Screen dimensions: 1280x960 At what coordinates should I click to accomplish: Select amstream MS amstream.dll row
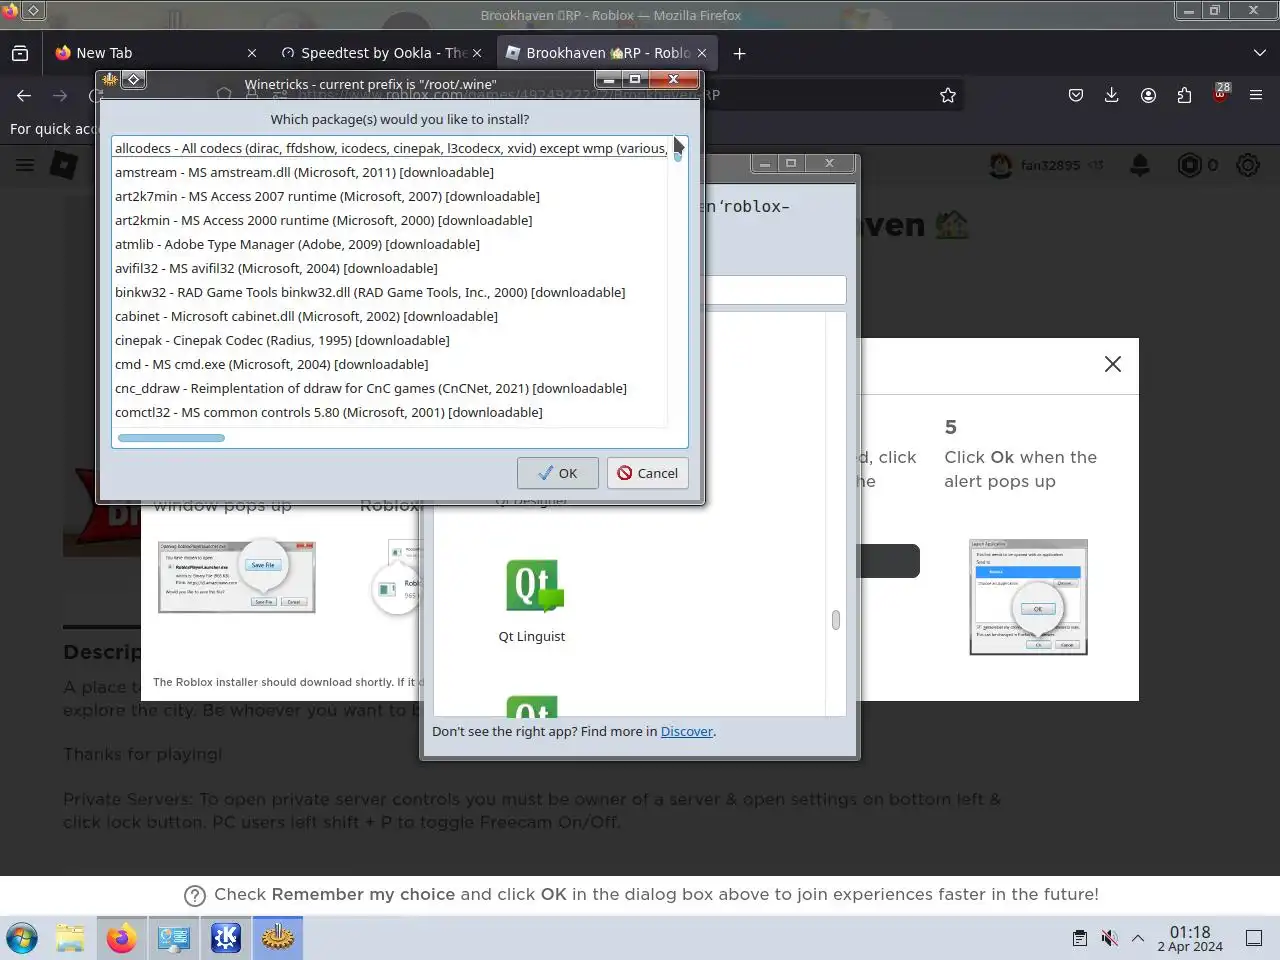pos(390,172)
